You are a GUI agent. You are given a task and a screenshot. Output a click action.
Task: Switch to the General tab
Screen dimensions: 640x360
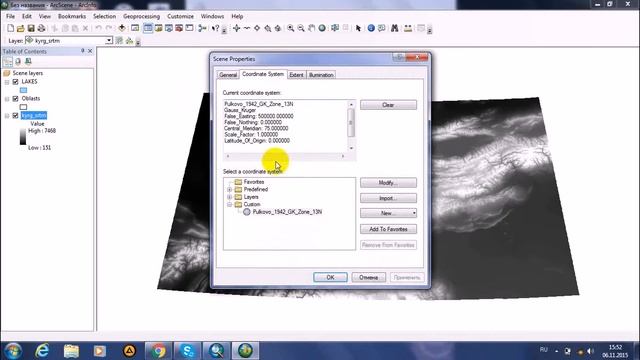tap(228, 75)
